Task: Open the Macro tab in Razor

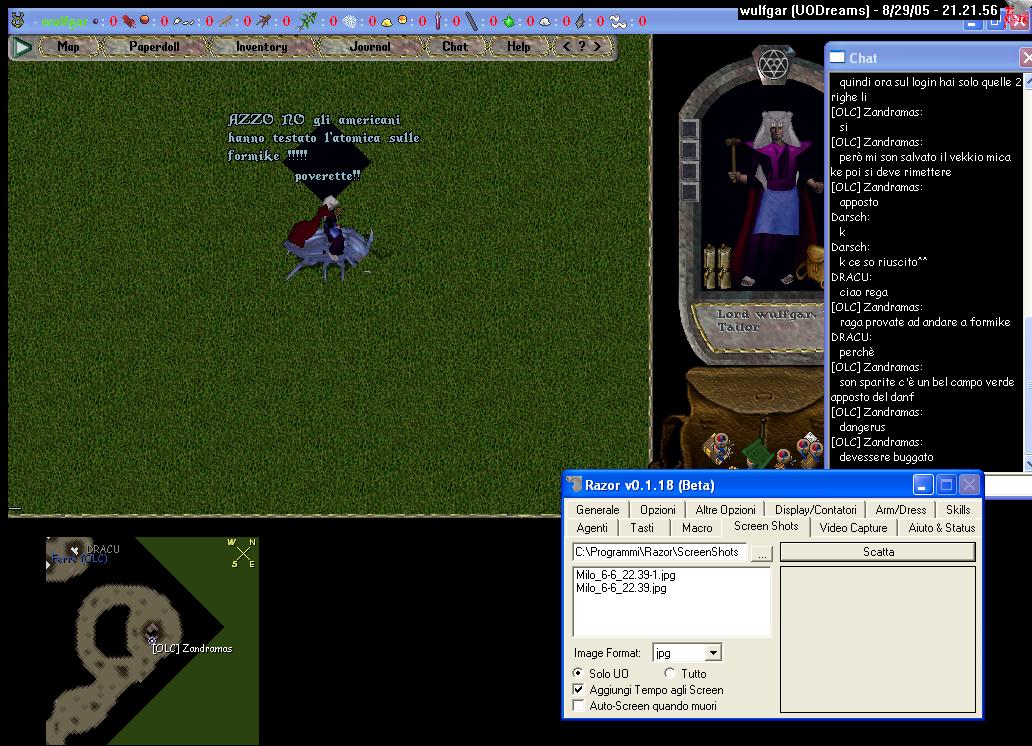Action: 697,527
